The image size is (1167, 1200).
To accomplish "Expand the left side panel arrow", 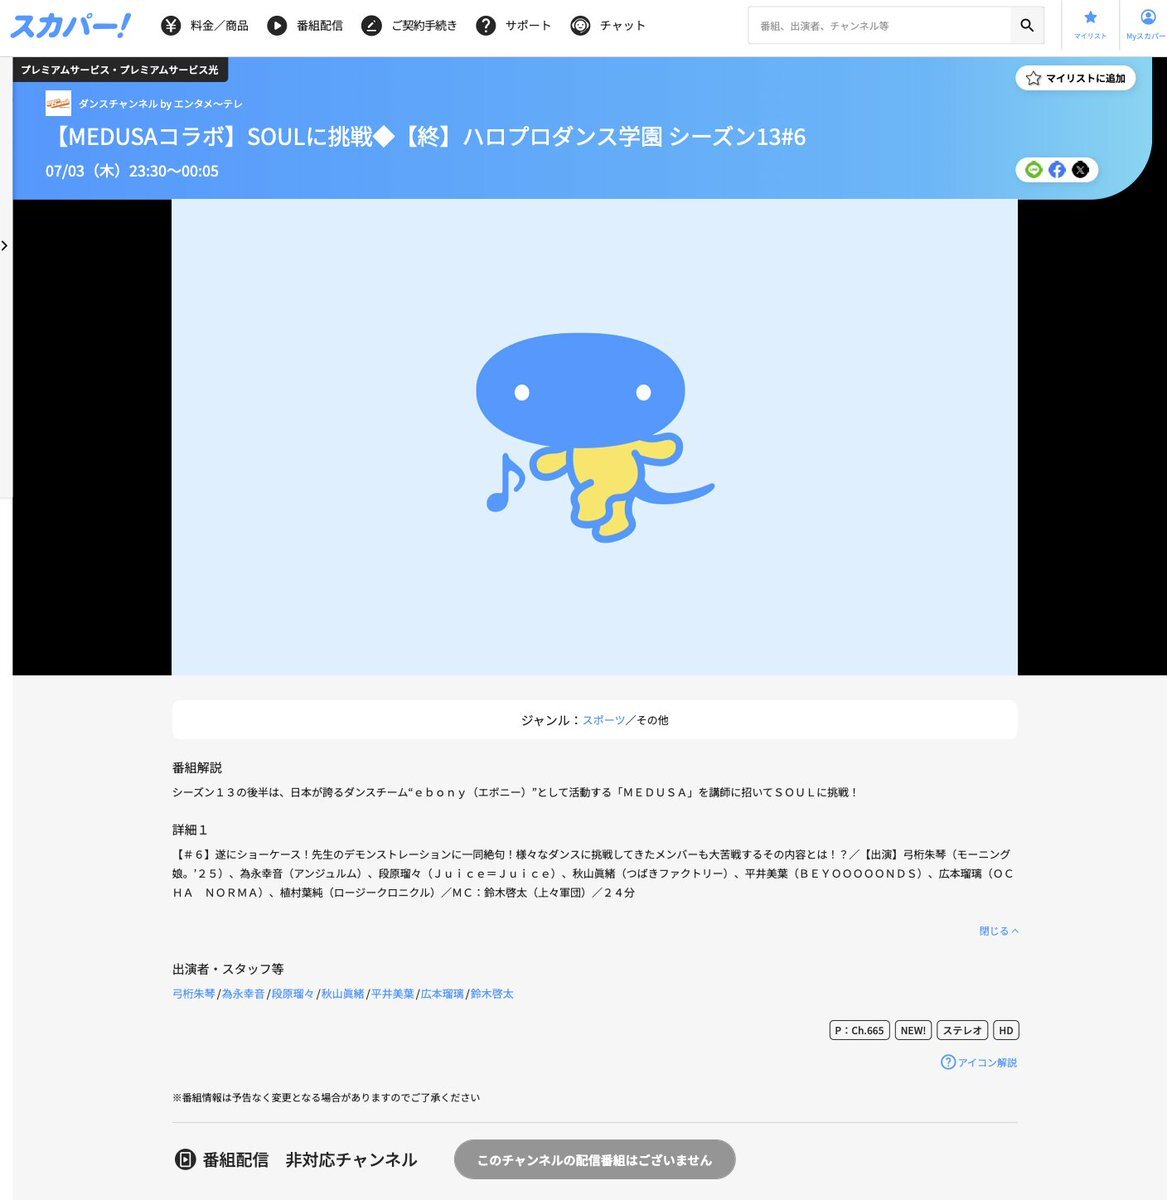I will click(5, 246).
